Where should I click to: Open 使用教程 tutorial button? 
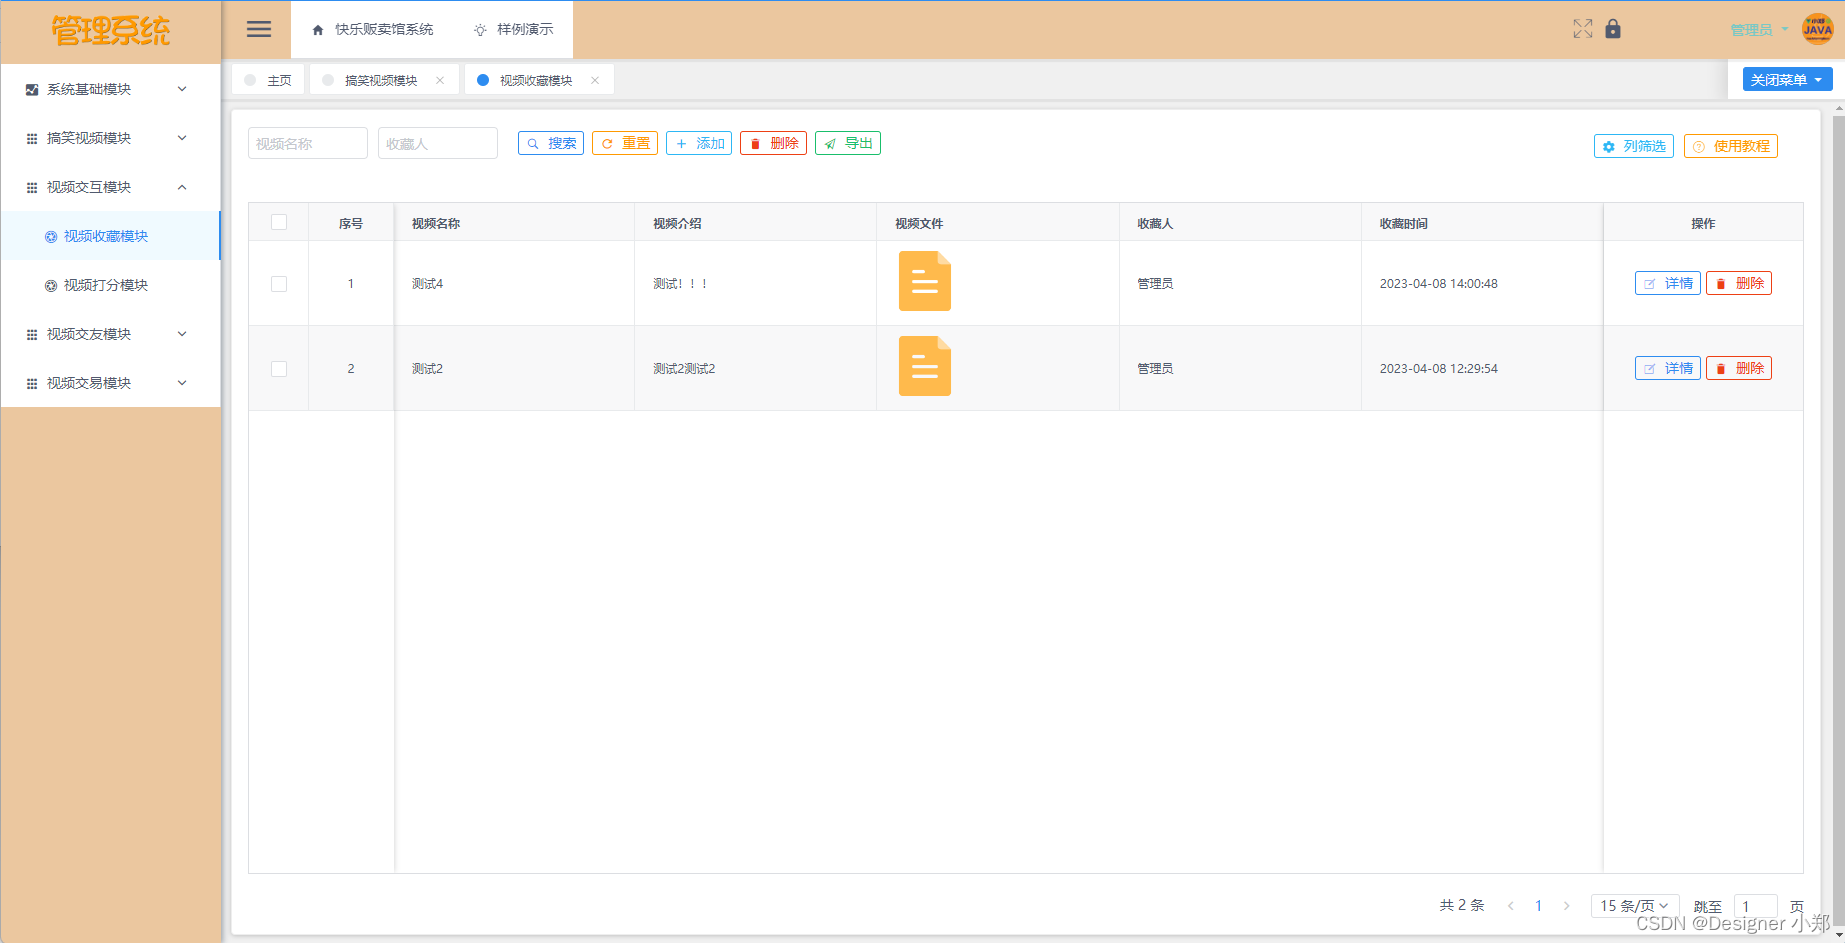1731,146
